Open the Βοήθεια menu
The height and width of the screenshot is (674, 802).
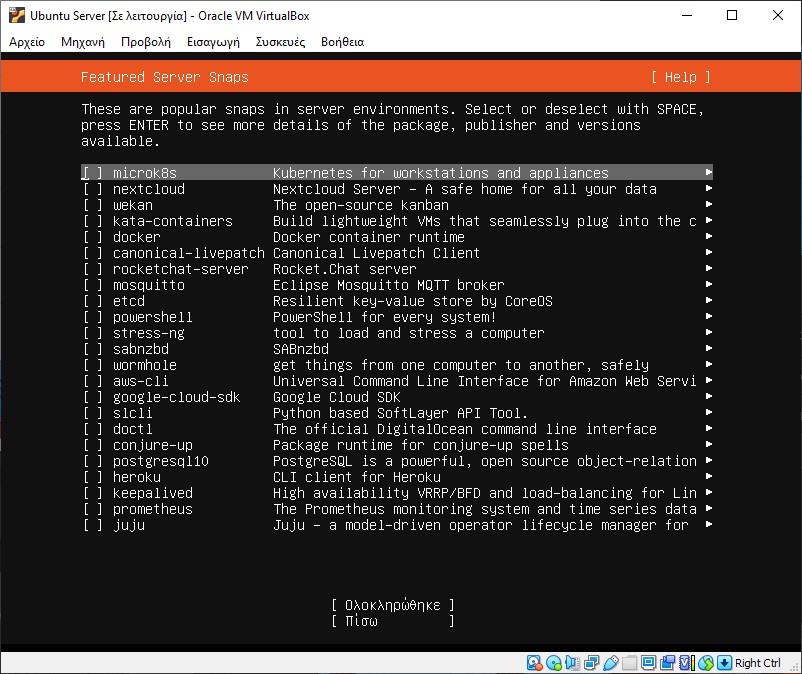343,42
